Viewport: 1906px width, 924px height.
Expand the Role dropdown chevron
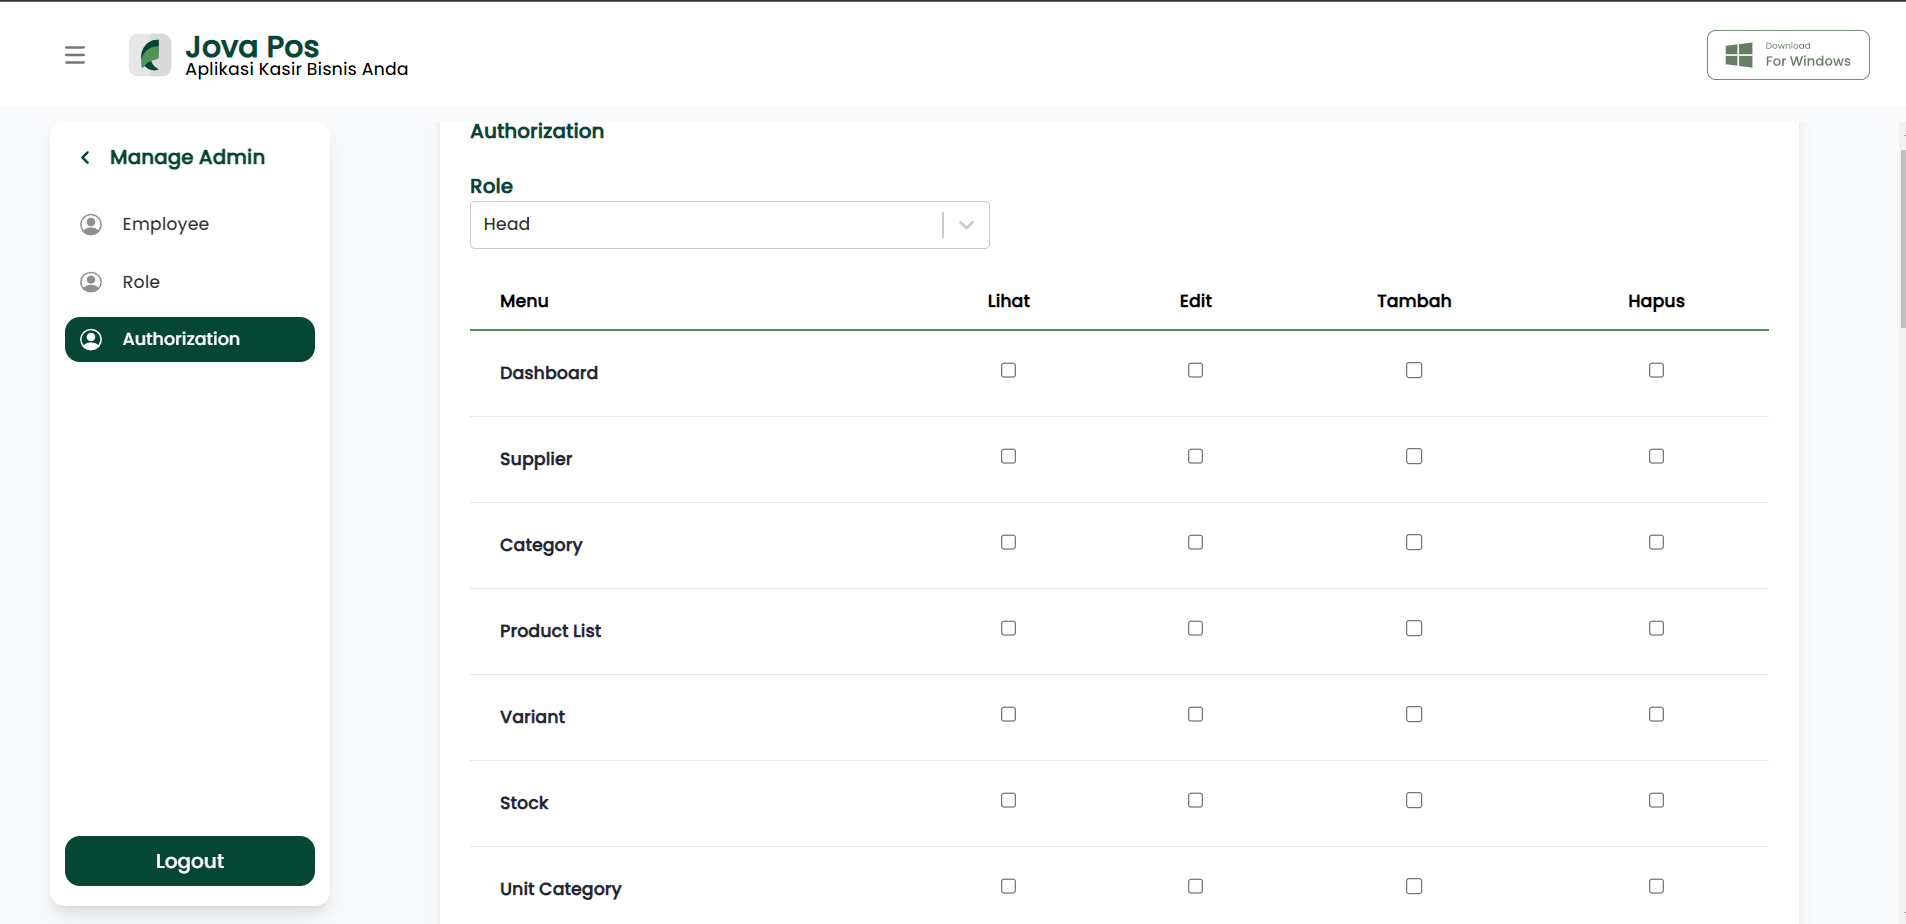[x=966, y=225]
